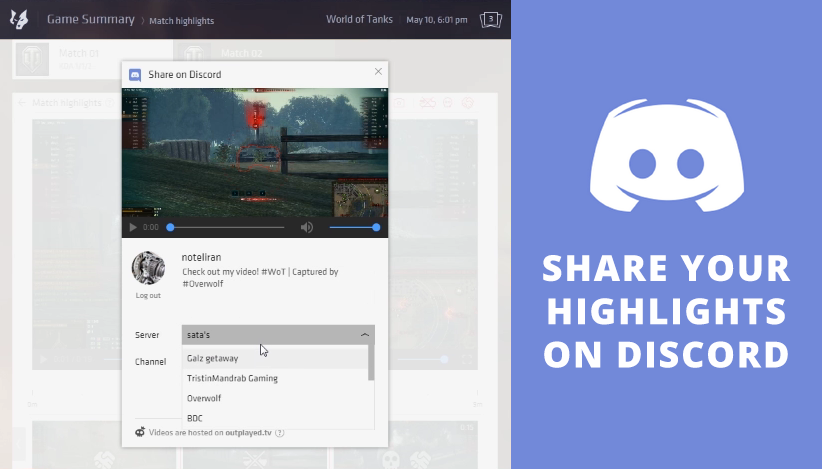This screenshot has height=469, width=822.
Task: Click the server list scrollbar
Action: (371, 363)
